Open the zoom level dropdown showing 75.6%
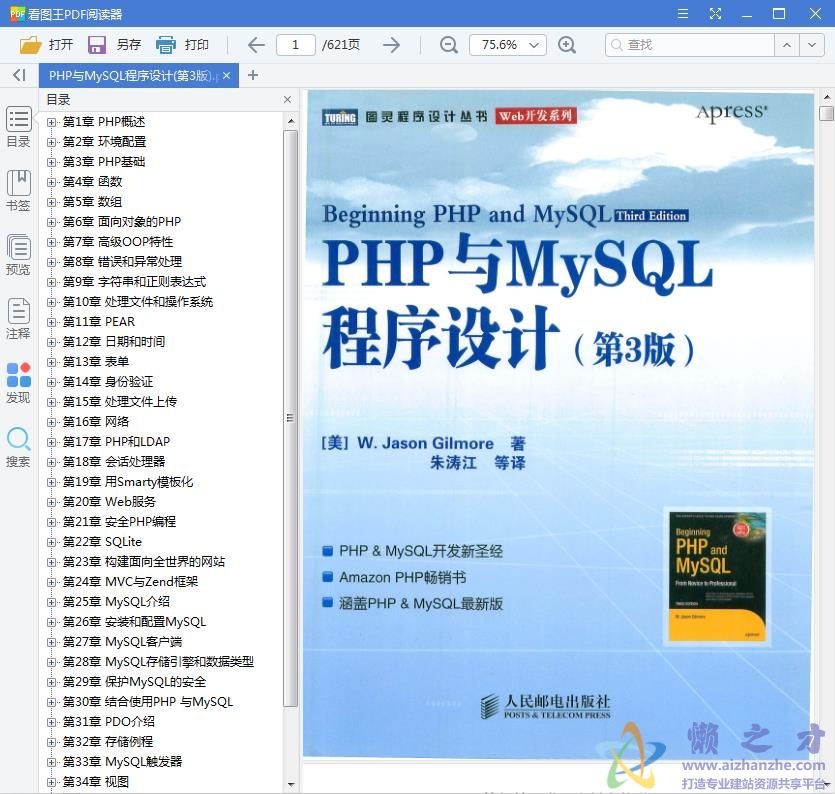 tap(507, 45)
